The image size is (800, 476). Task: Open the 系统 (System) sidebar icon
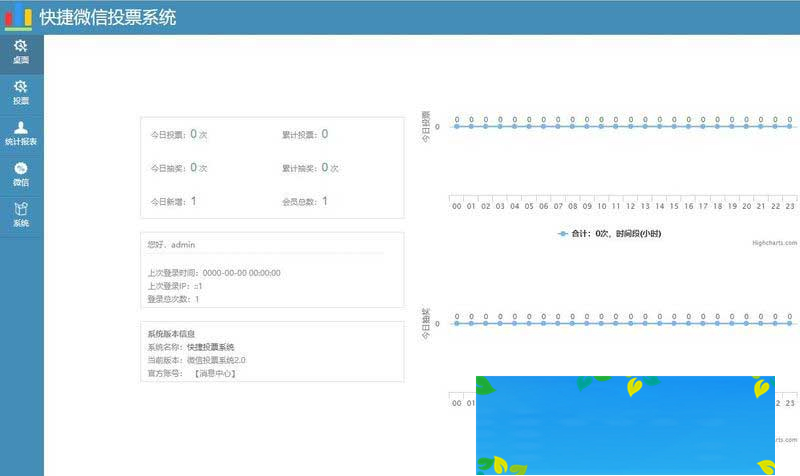(x=21, y=215)
